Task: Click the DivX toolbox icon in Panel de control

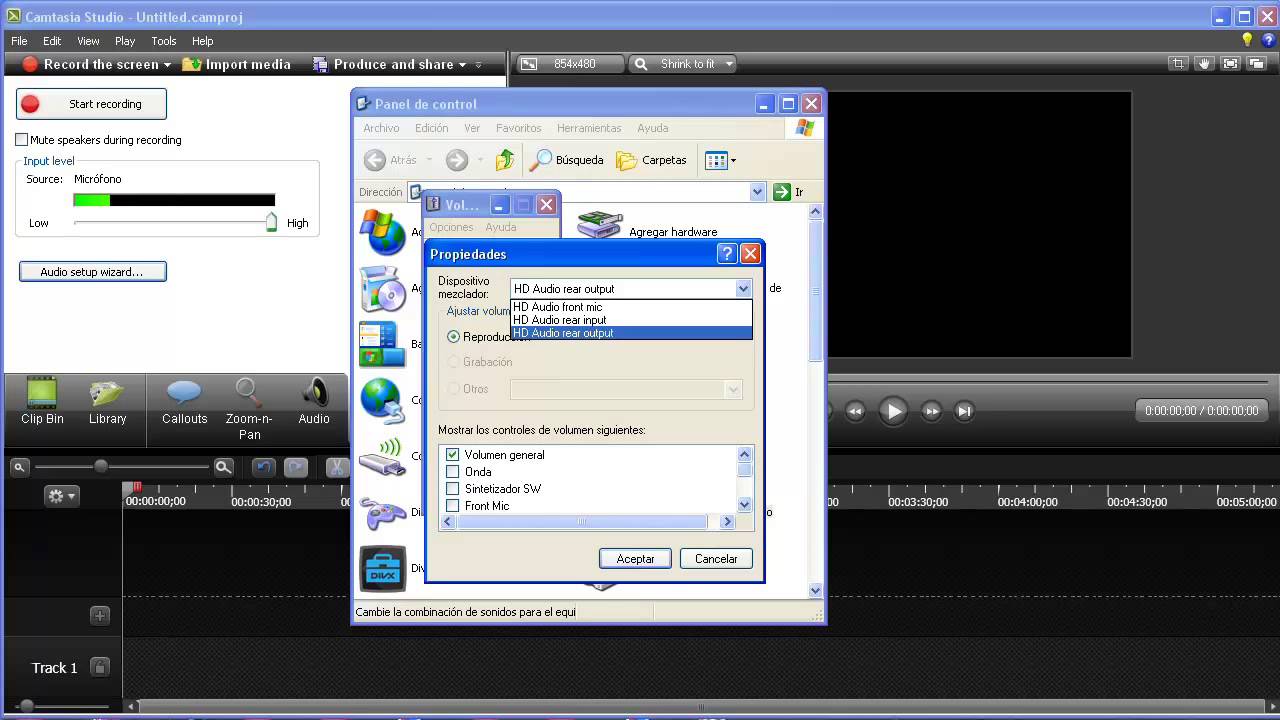Action: pyautogui.click(x=383, y=568)
